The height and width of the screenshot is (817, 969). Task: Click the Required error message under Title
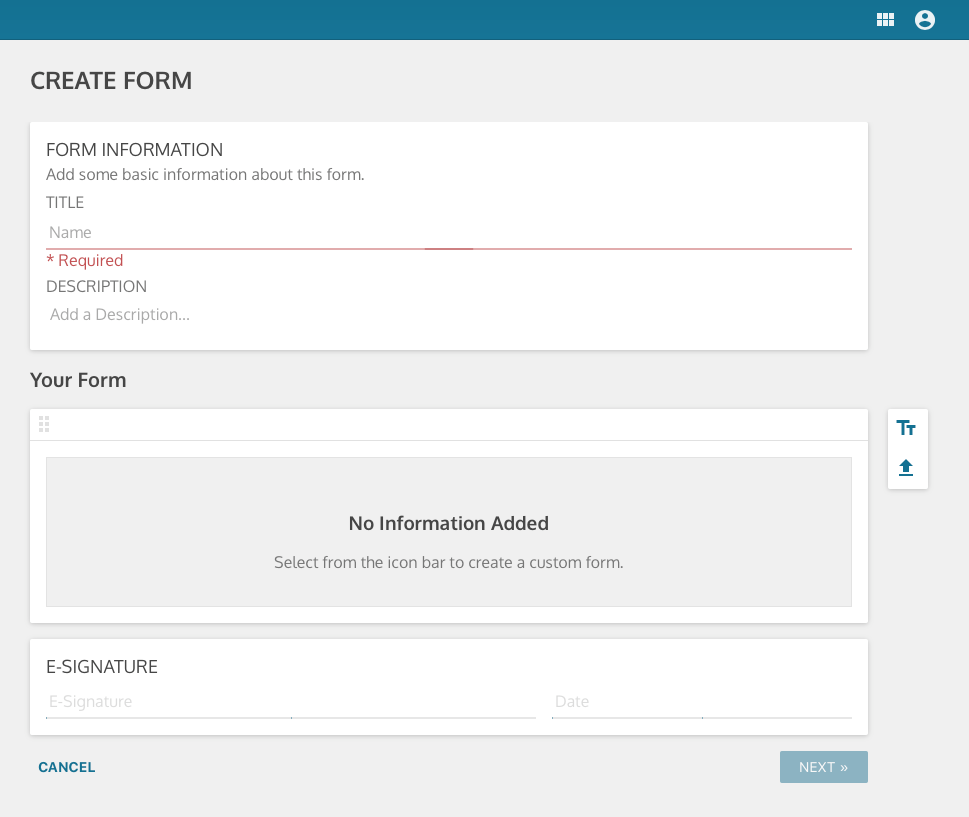[x=85, y=260]
